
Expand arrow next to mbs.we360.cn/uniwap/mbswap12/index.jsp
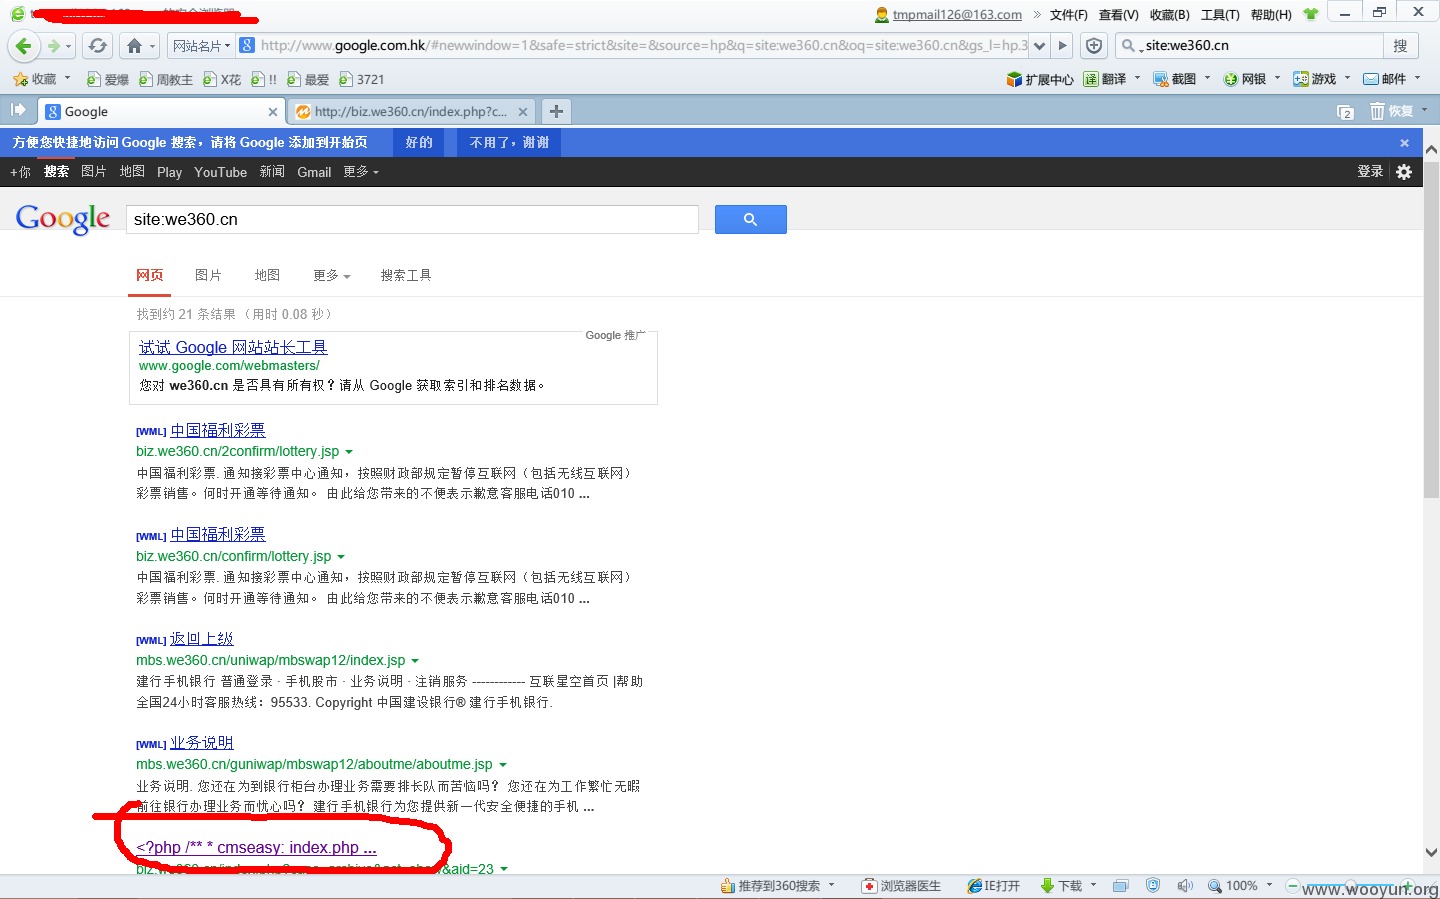point(415,661)
